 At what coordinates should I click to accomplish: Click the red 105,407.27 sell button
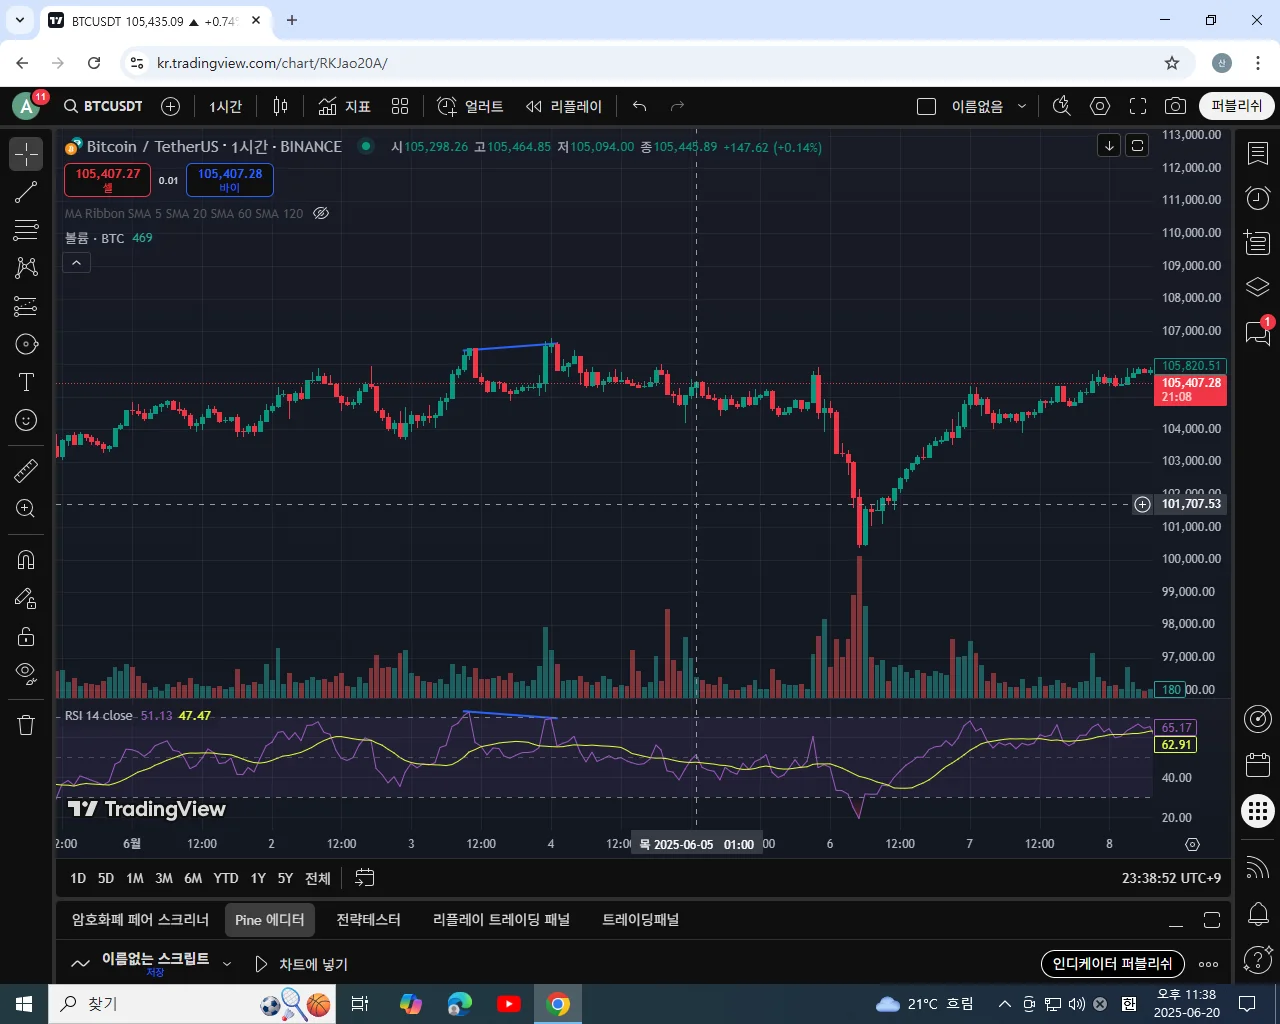coord(108,180)
